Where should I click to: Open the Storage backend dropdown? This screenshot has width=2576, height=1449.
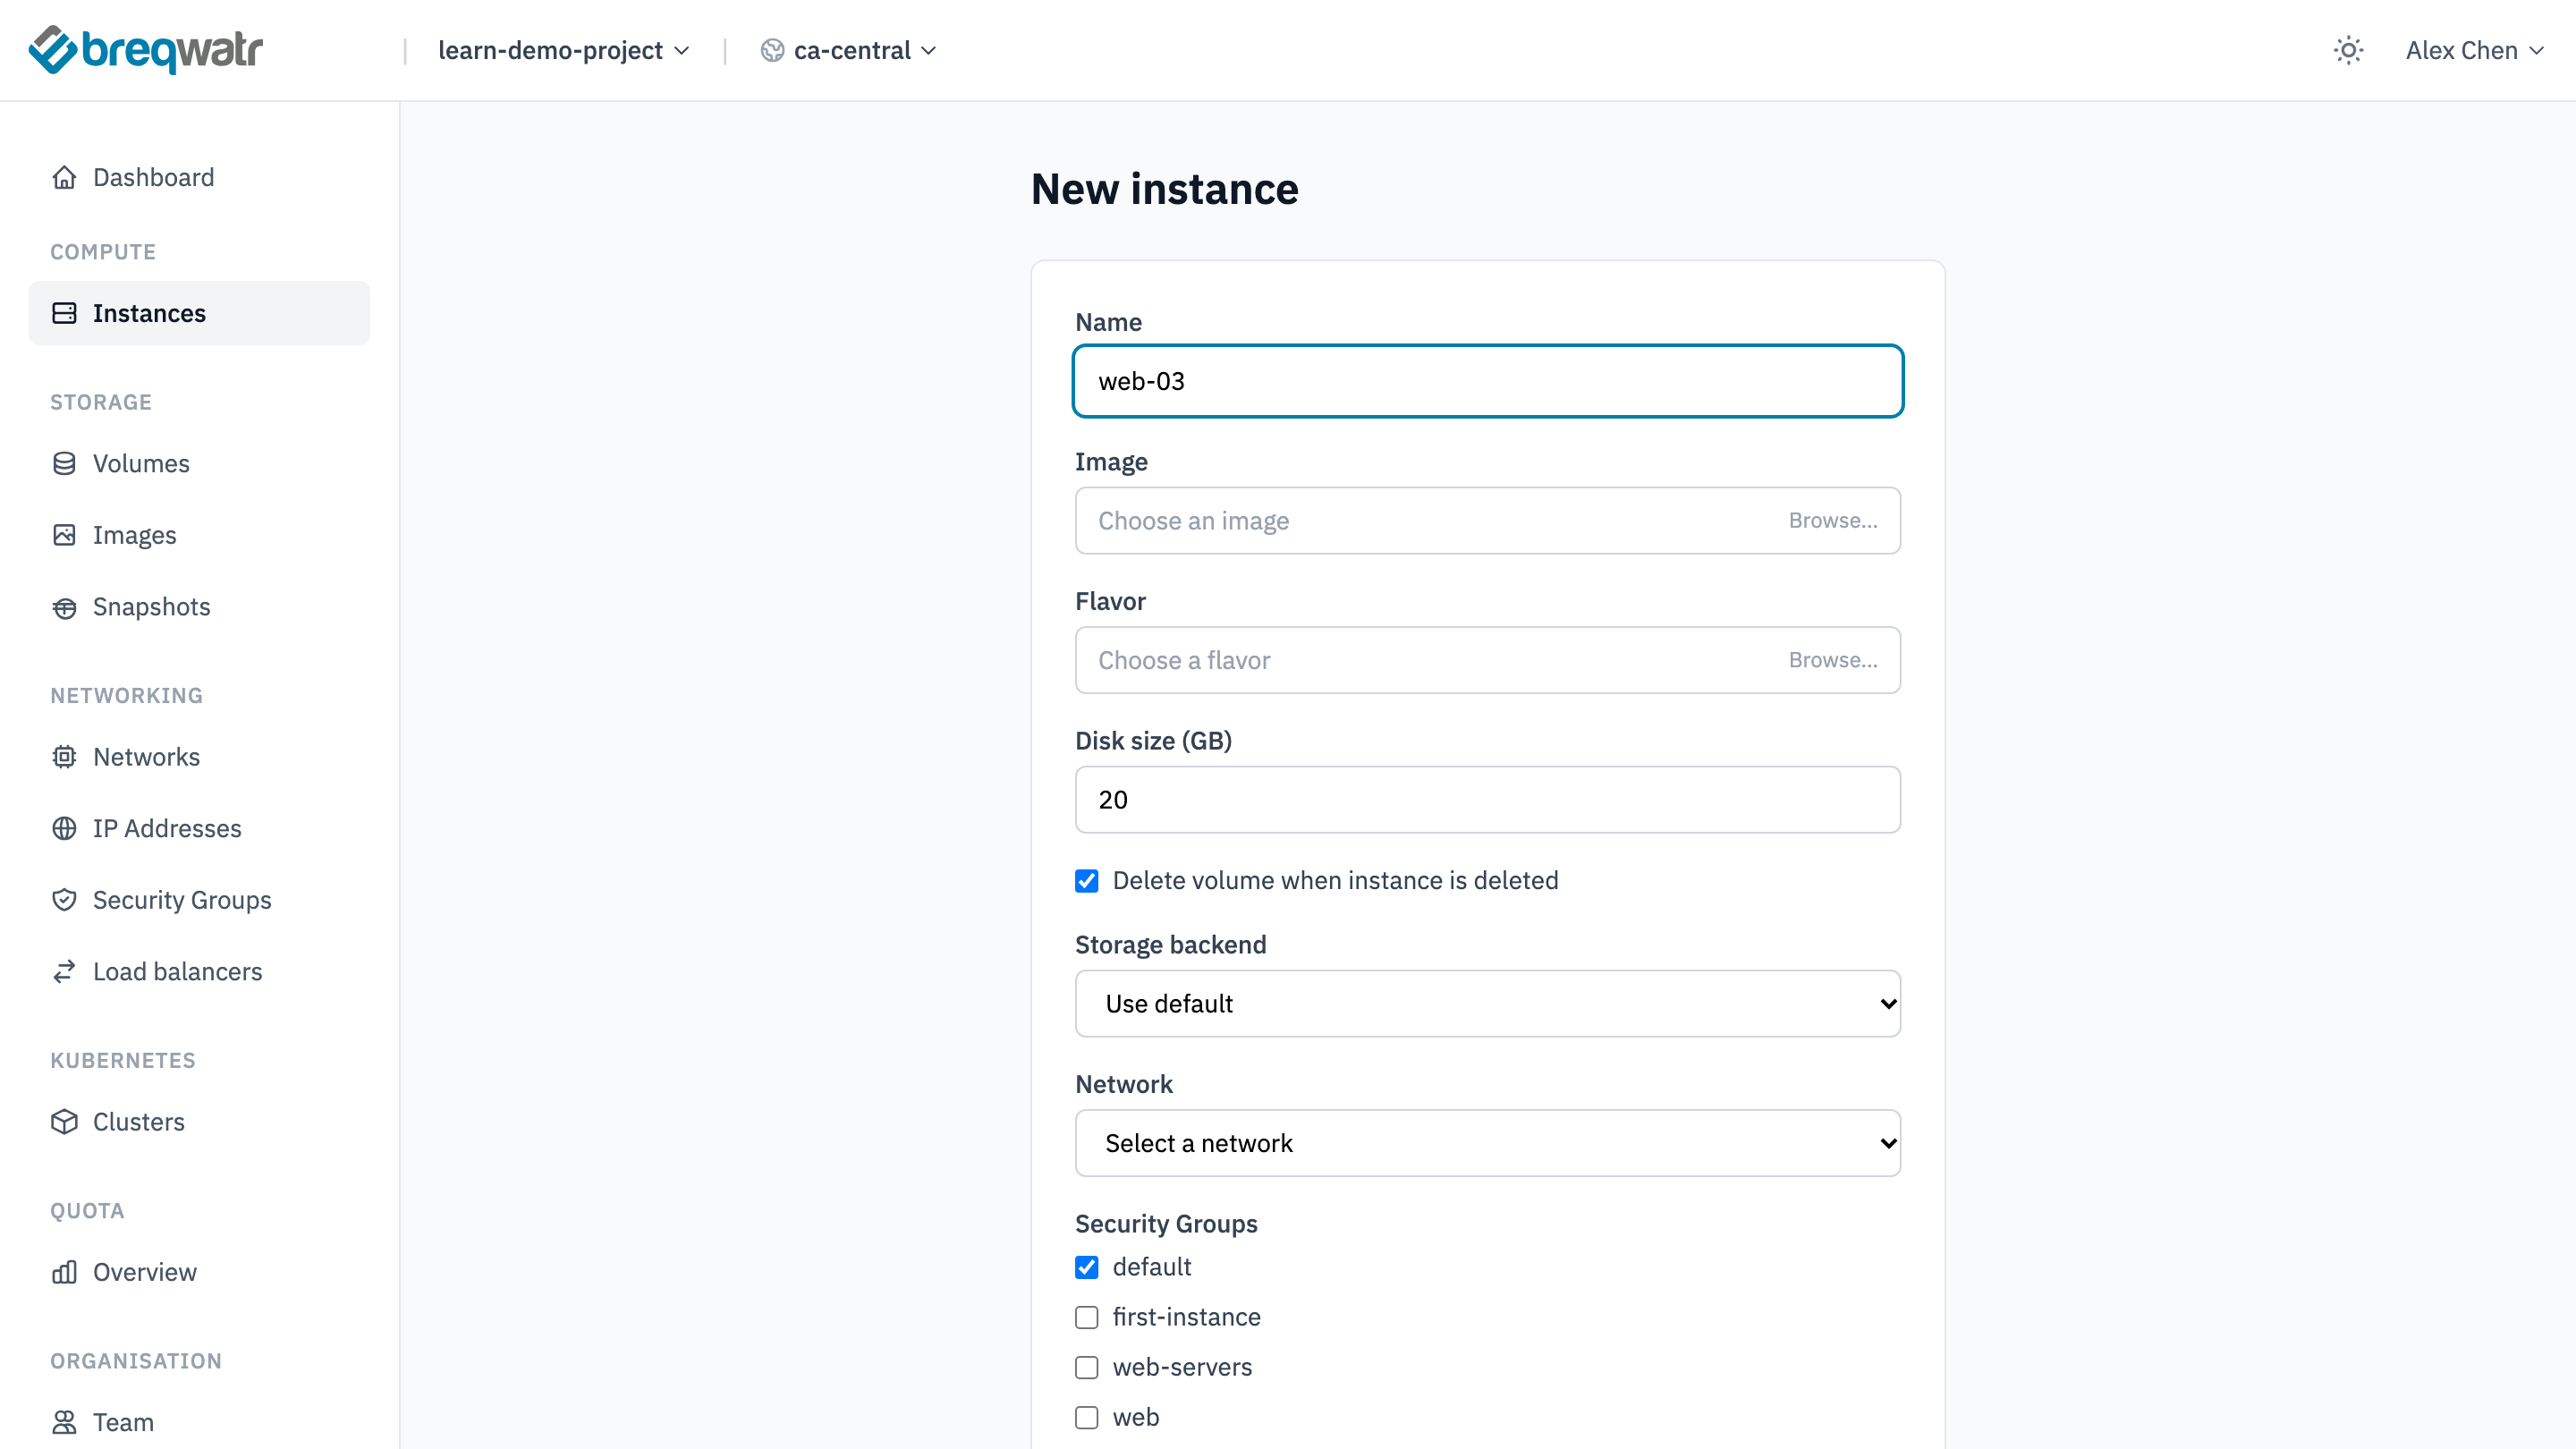(x=1488, y=1003)
